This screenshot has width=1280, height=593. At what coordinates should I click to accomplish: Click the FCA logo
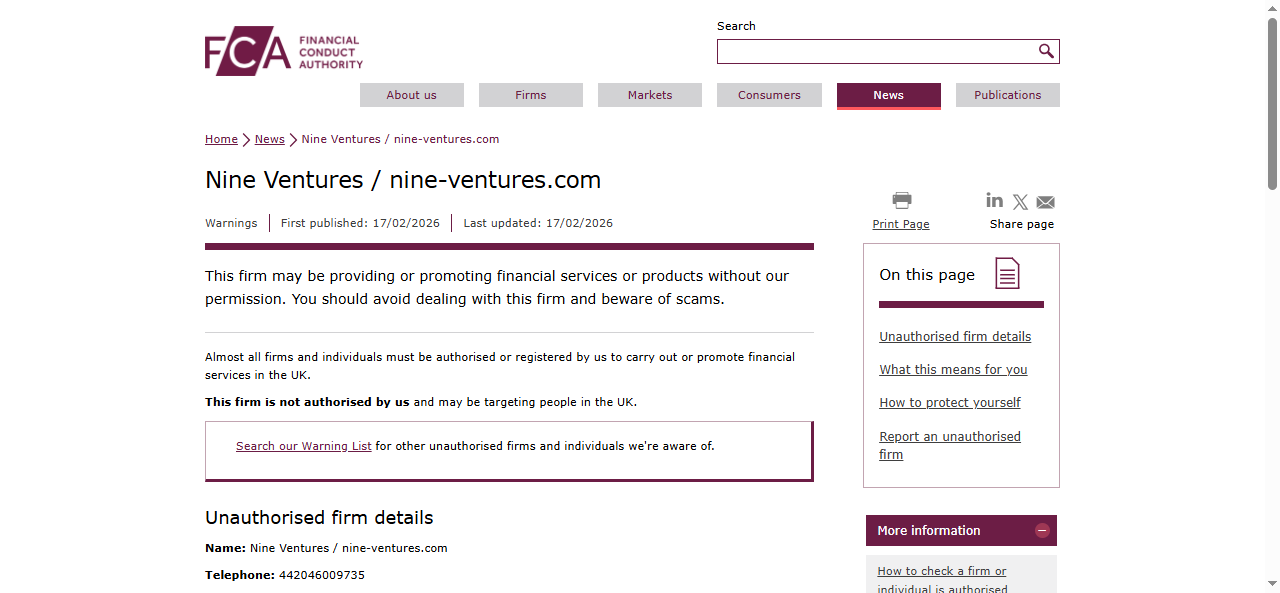click(283, 50)
